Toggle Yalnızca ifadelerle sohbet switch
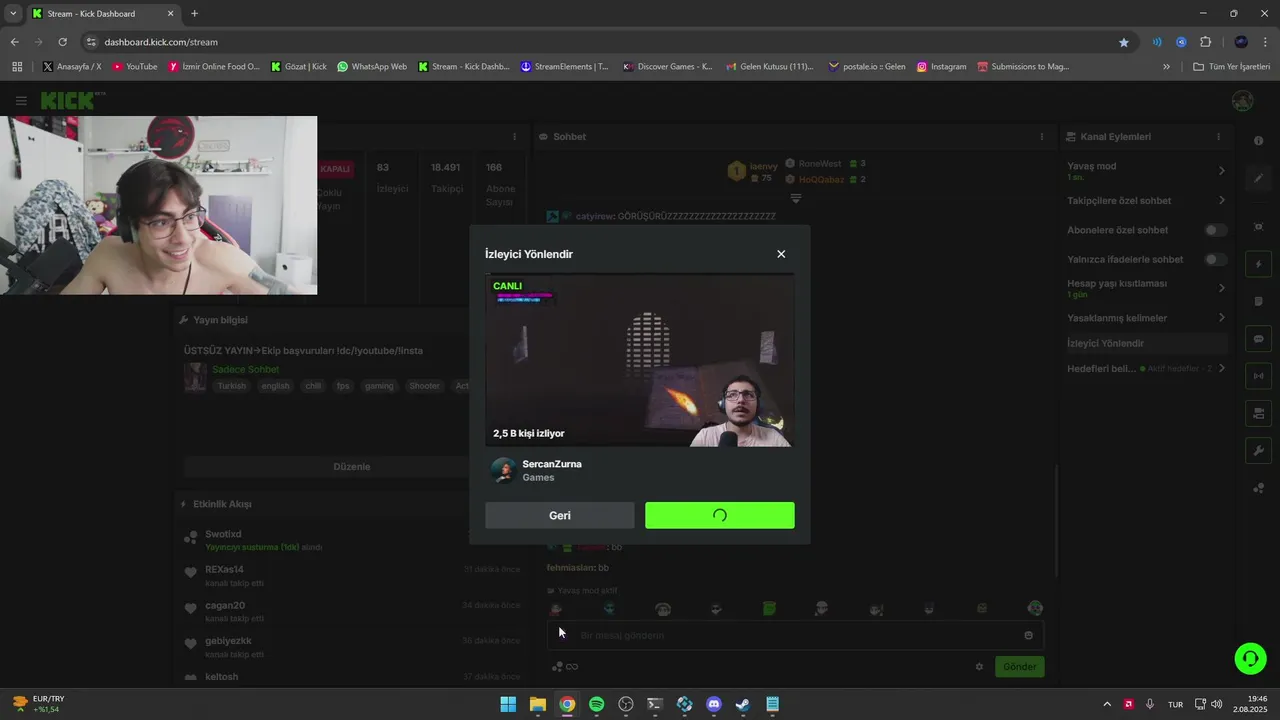 [1215, 259]
